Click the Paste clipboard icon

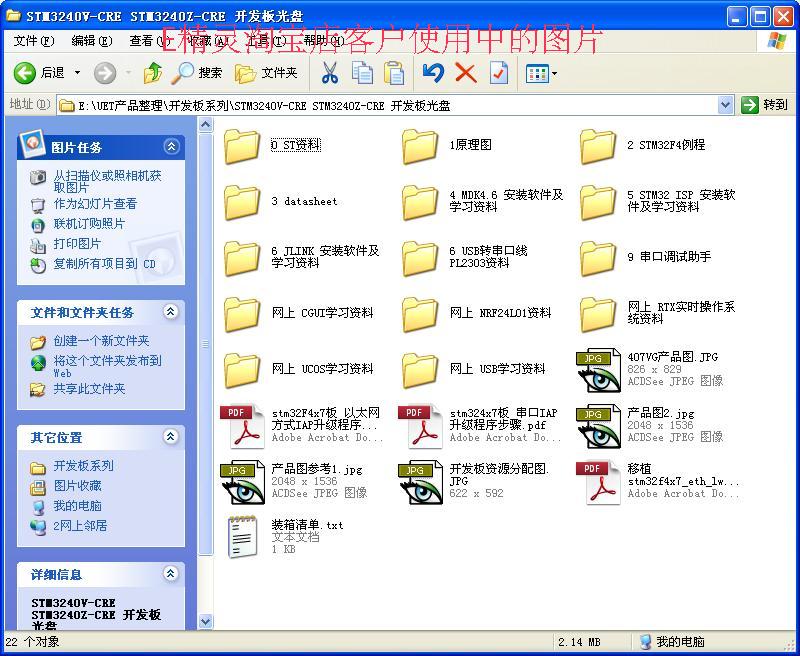tap(393, 73)
